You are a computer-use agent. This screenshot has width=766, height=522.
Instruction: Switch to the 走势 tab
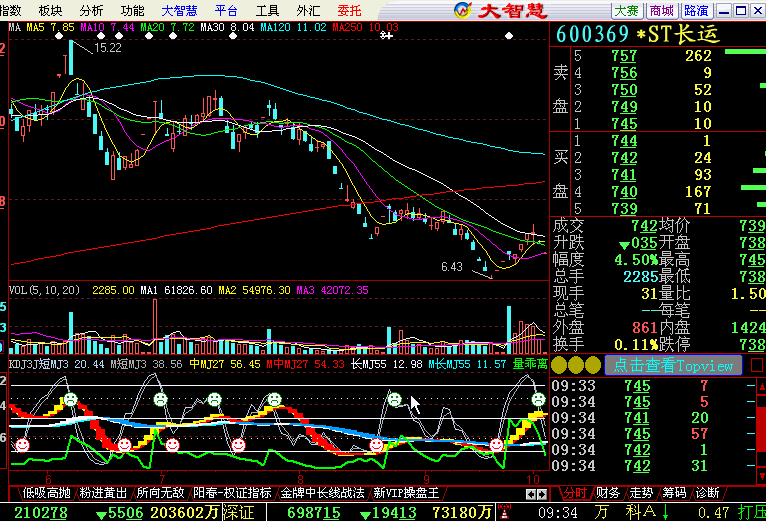click(x=641, y=493)
